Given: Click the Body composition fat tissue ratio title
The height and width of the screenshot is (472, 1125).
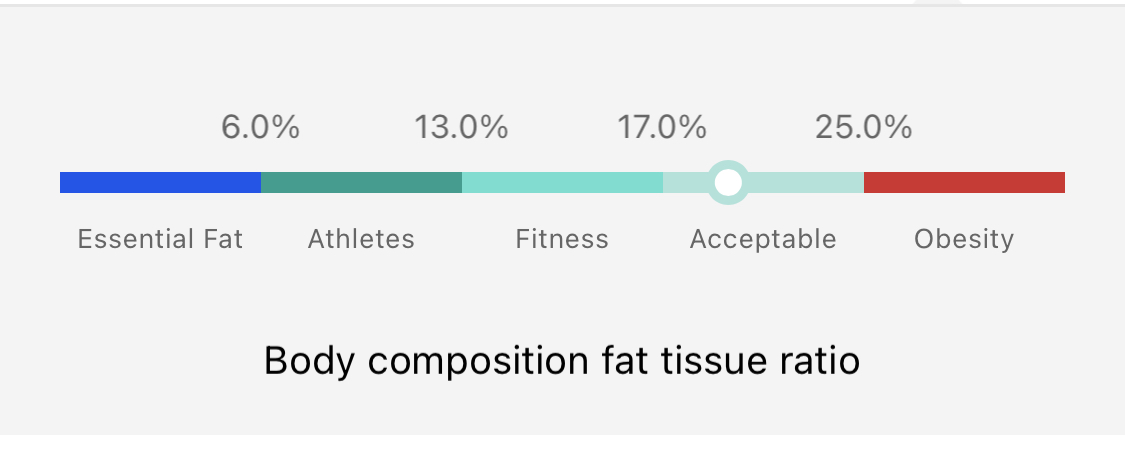Looking at the screenshot, I should point(562,361).
